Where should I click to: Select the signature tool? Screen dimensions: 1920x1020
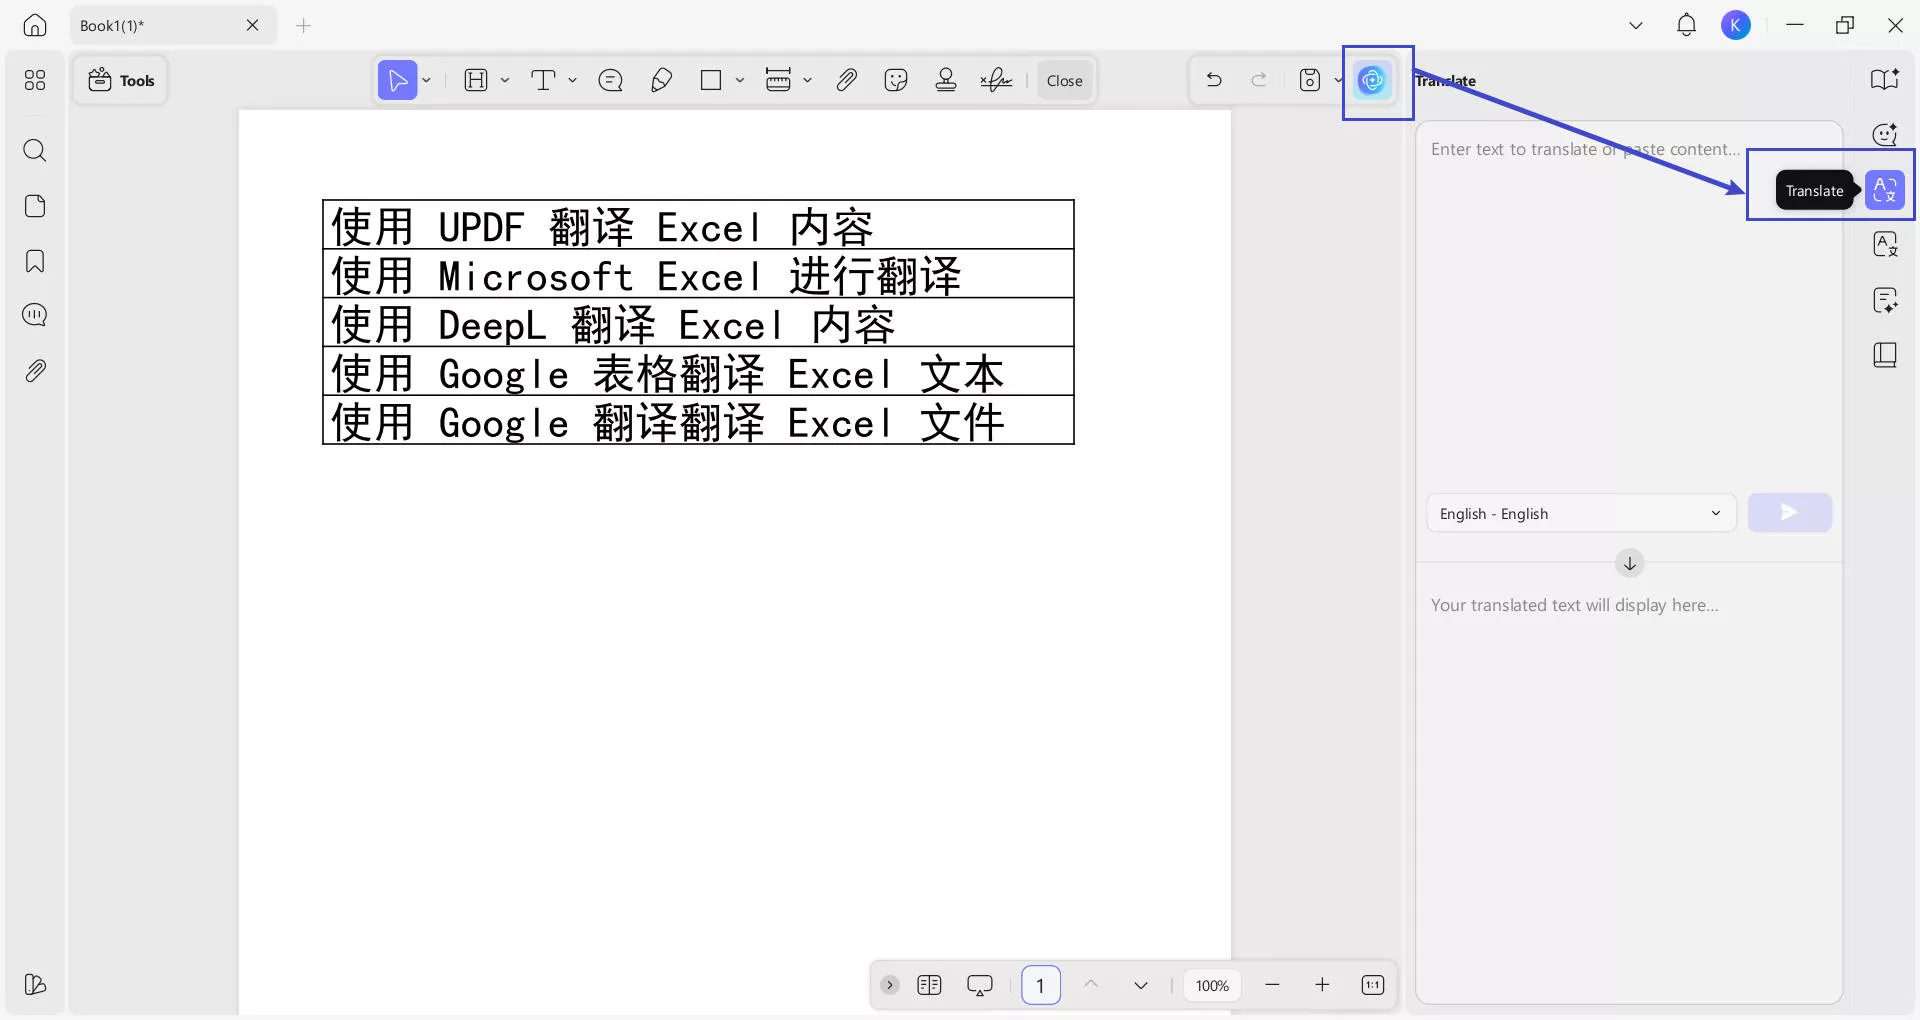(x=996, y=81)
